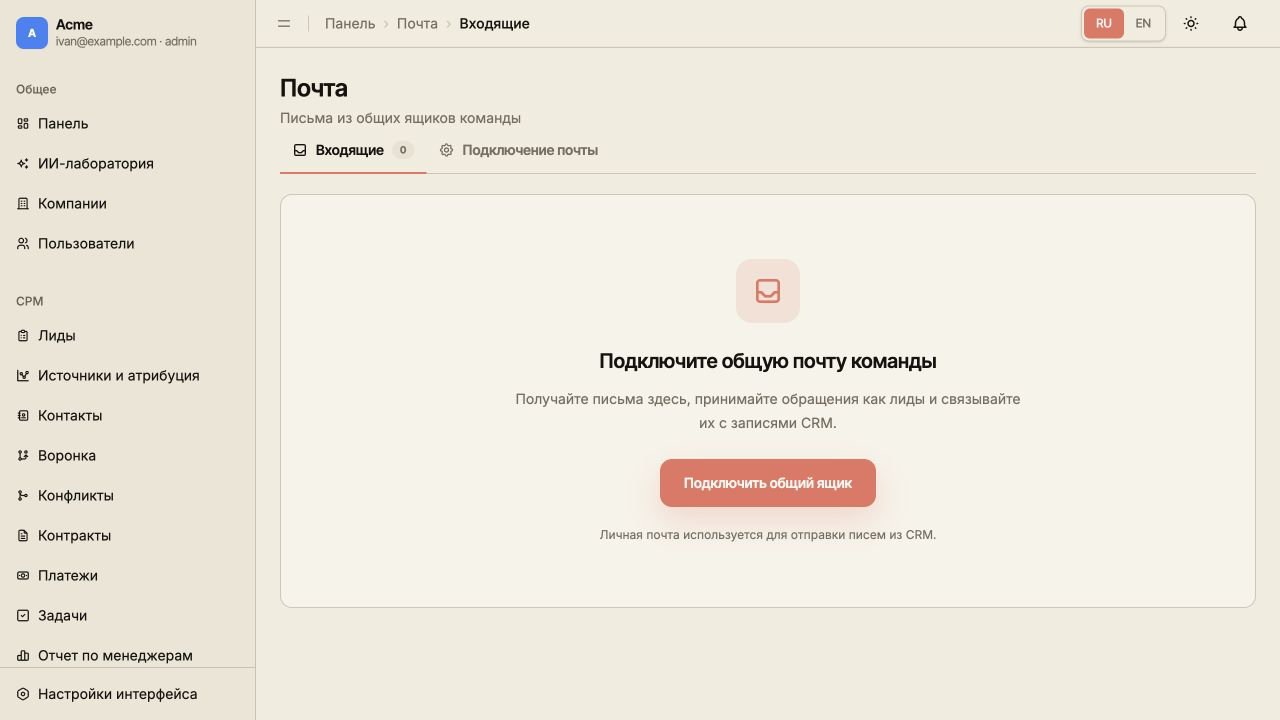Click the 0 counter badge on Входящие
Viewport: 1280px width, 720px height.
click(x=403, y=150)
